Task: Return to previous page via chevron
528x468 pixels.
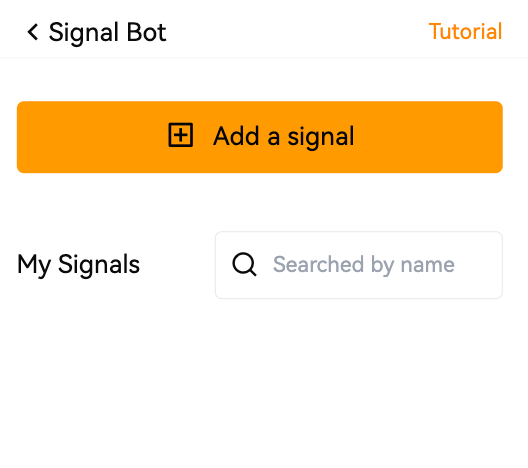Action: point(33,32)
